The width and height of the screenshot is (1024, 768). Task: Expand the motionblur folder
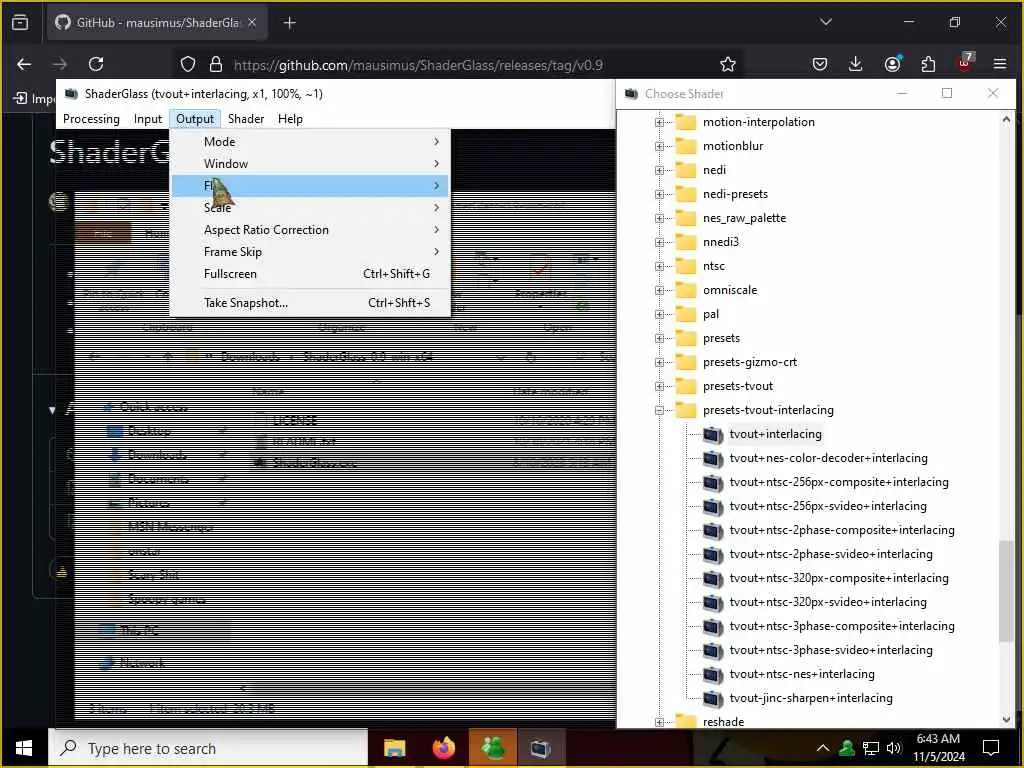pyautogui.click(x=659, y=146)
